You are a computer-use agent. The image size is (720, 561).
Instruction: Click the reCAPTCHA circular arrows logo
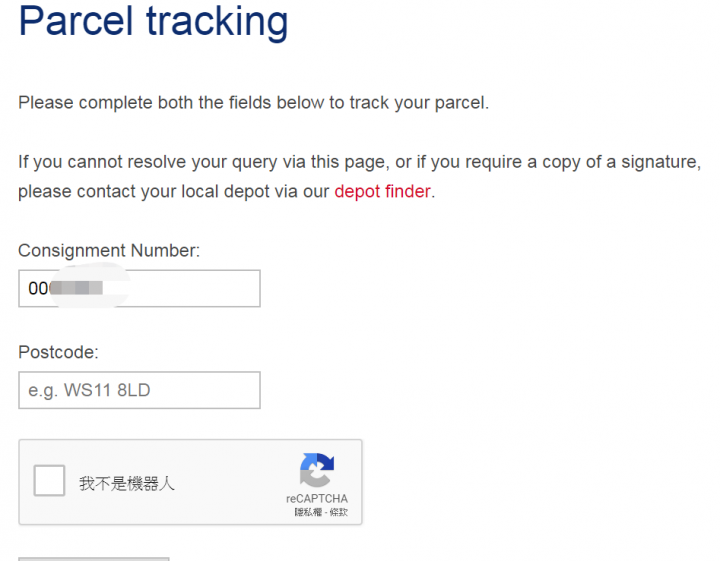point(317,470)
